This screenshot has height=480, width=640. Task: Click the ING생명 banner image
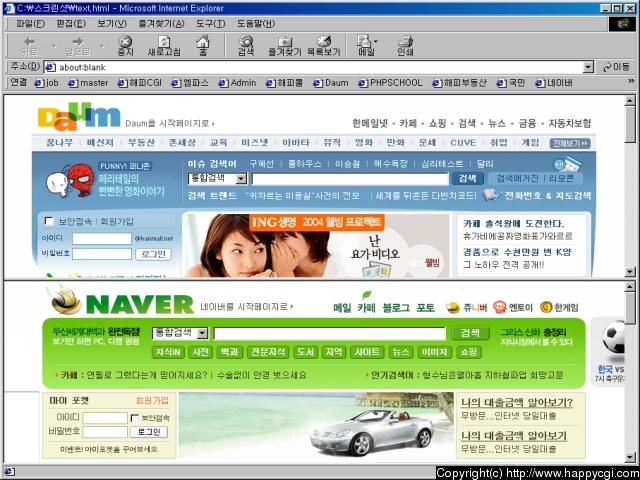pyautogui.click(x=316, y=245)
